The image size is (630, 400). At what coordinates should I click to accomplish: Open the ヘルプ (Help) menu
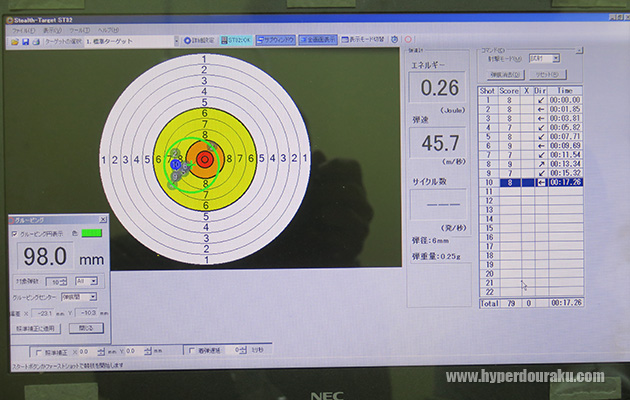[109, 30]
